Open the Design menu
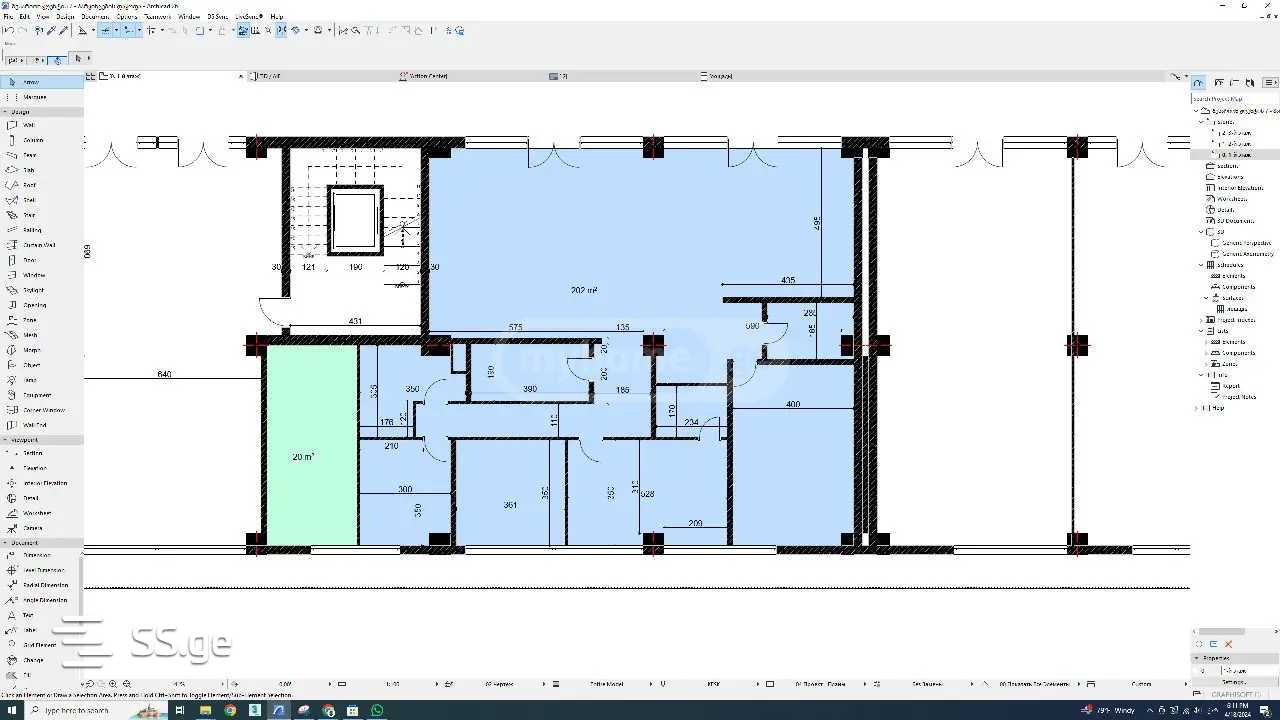 point(65,17)
